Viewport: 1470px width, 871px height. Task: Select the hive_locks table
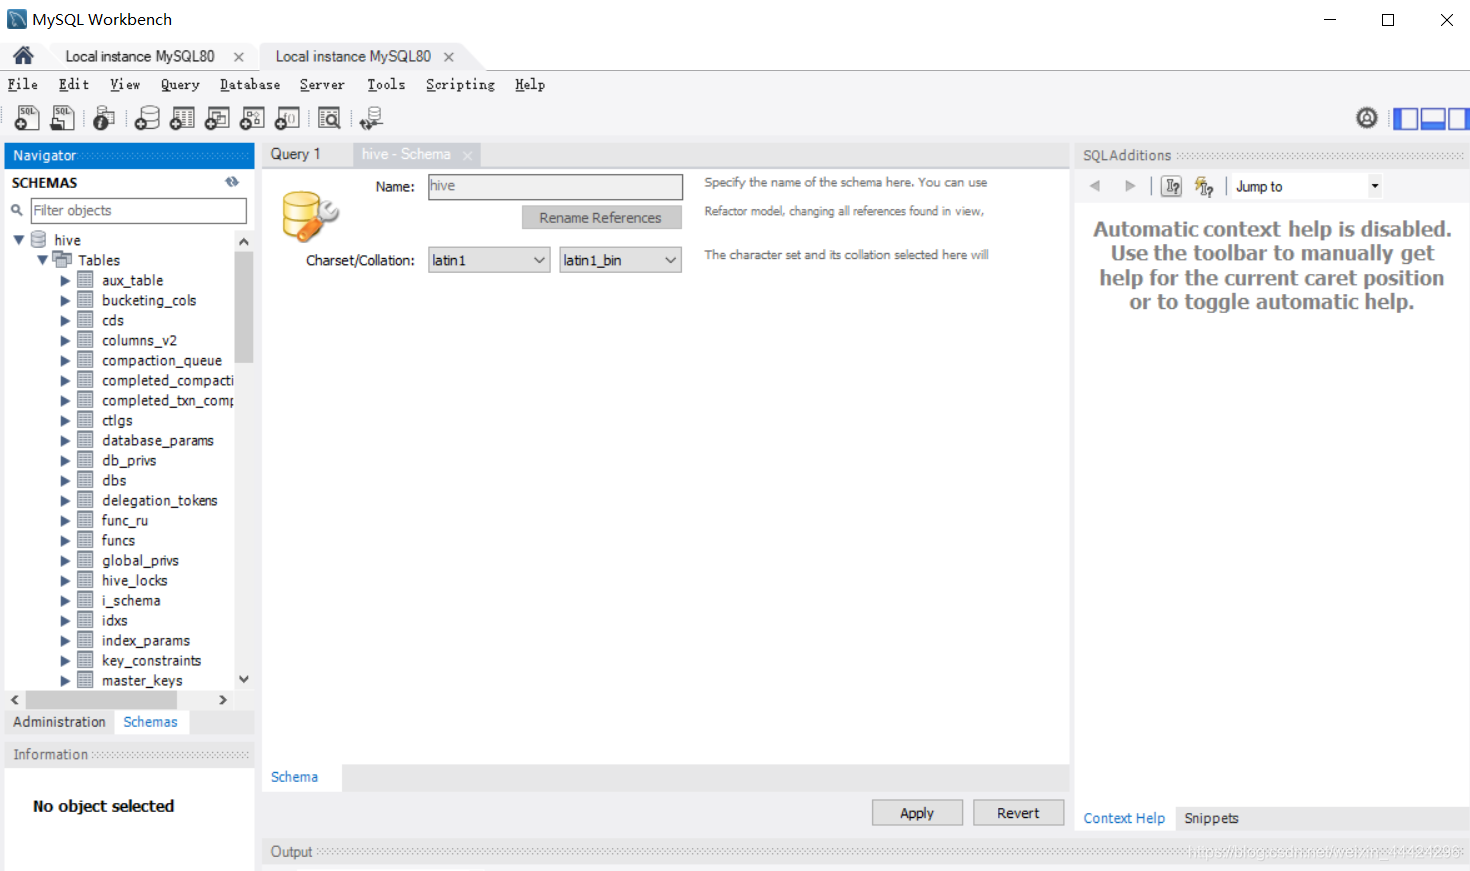(135, 580)
